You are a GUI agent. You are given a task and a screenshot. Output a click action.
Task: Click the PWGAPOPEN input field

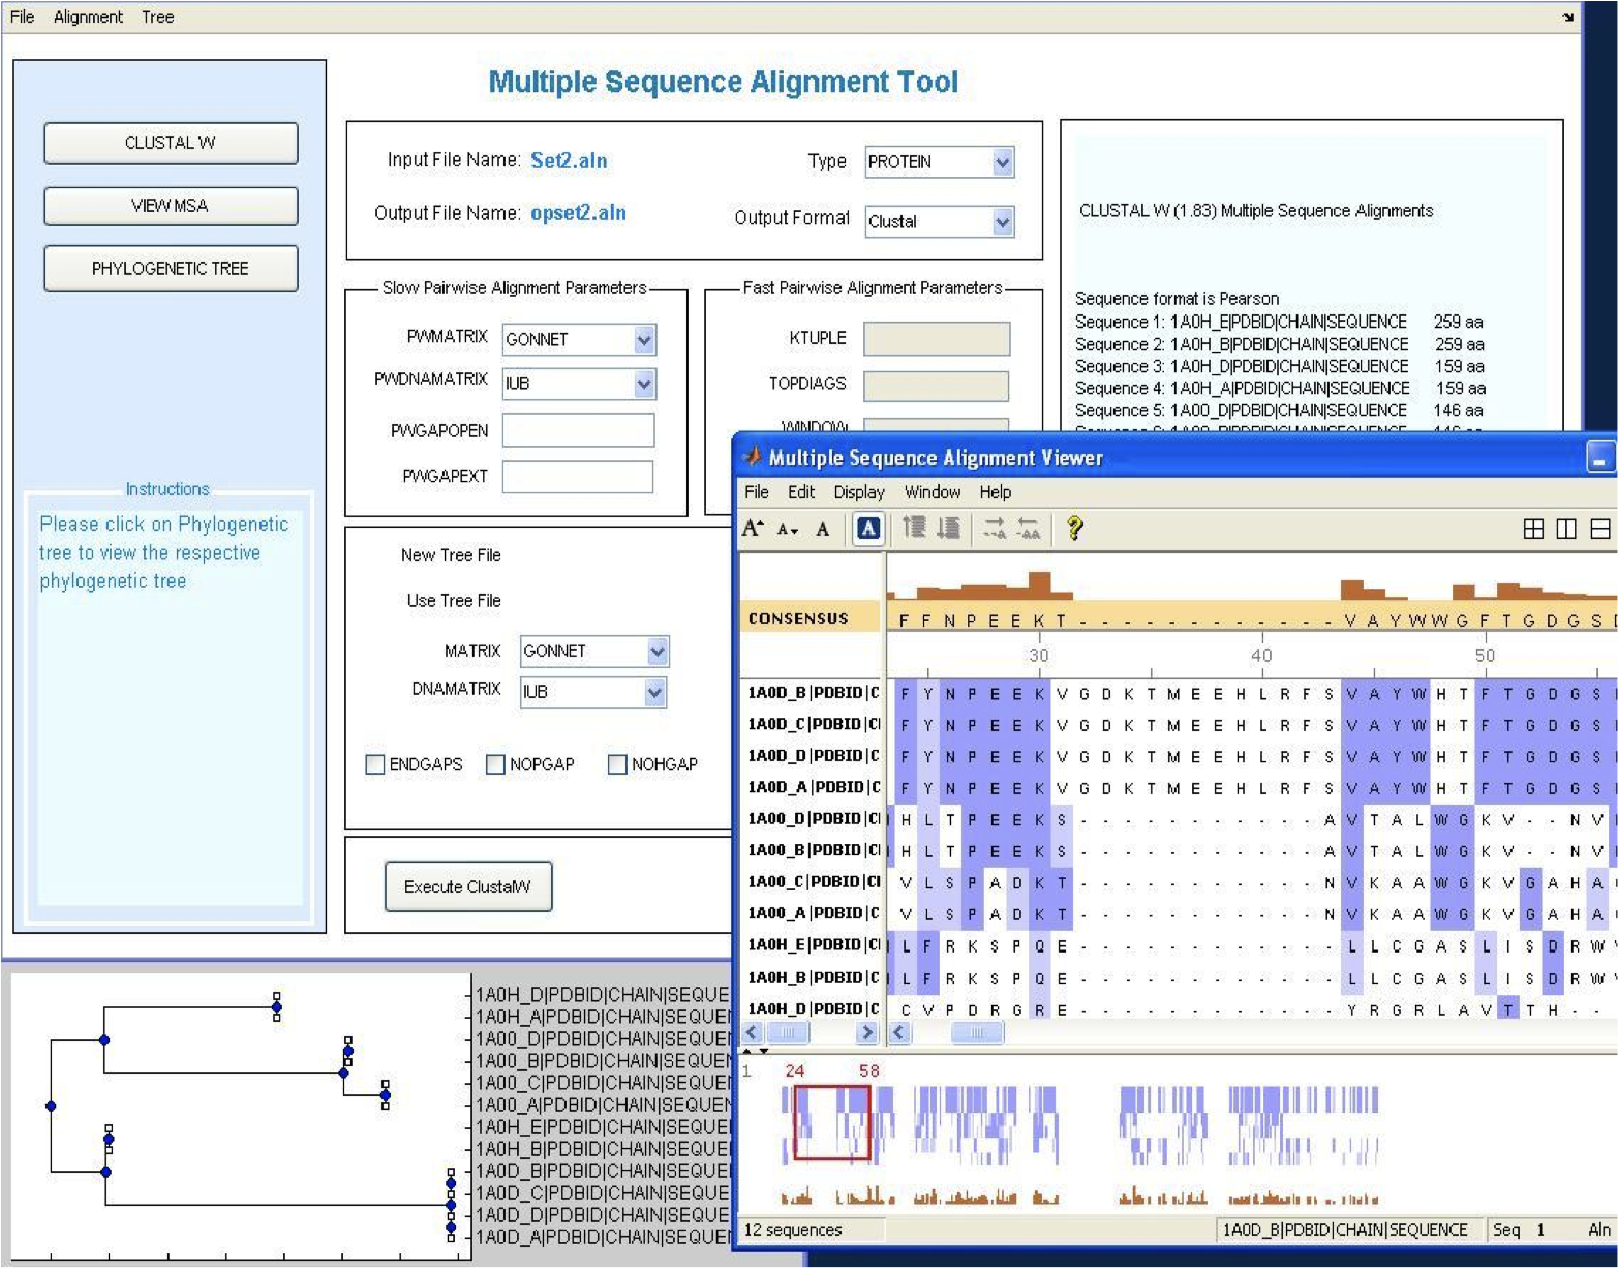[578, 431]
